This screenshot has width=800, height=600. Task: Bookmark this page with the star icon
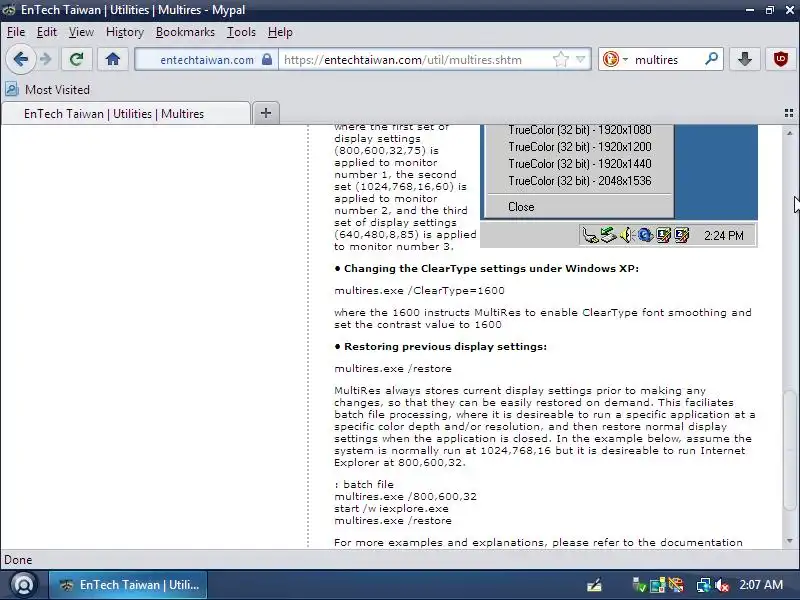pyautogui.click(x=561, y=59)
